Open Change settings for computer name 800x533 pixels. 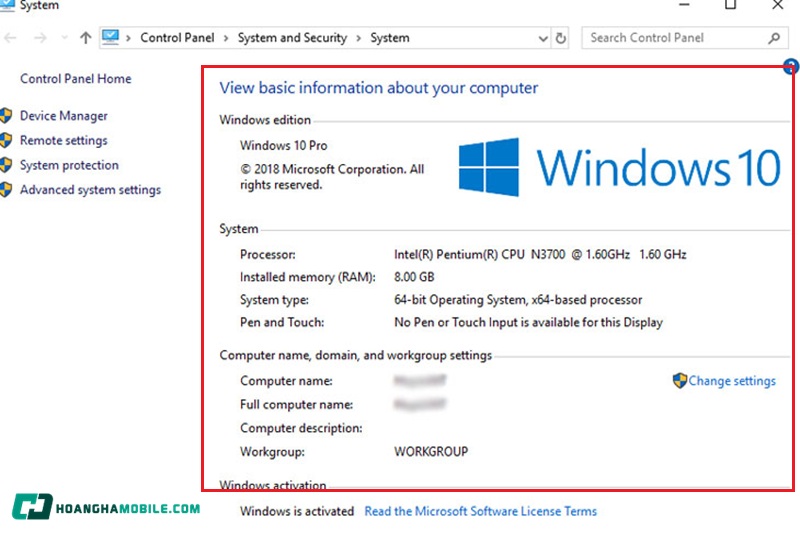click(732, 381)
